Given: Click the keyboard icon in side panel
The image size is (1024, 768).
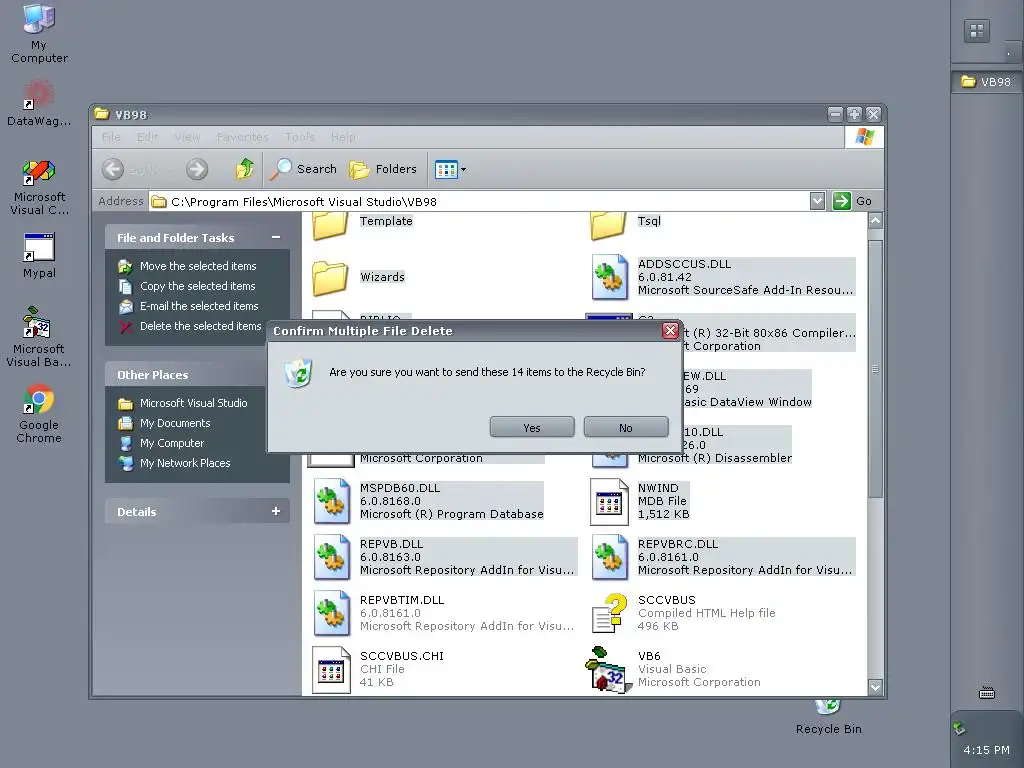Looking at the screenshot, I should pos(987,693).
